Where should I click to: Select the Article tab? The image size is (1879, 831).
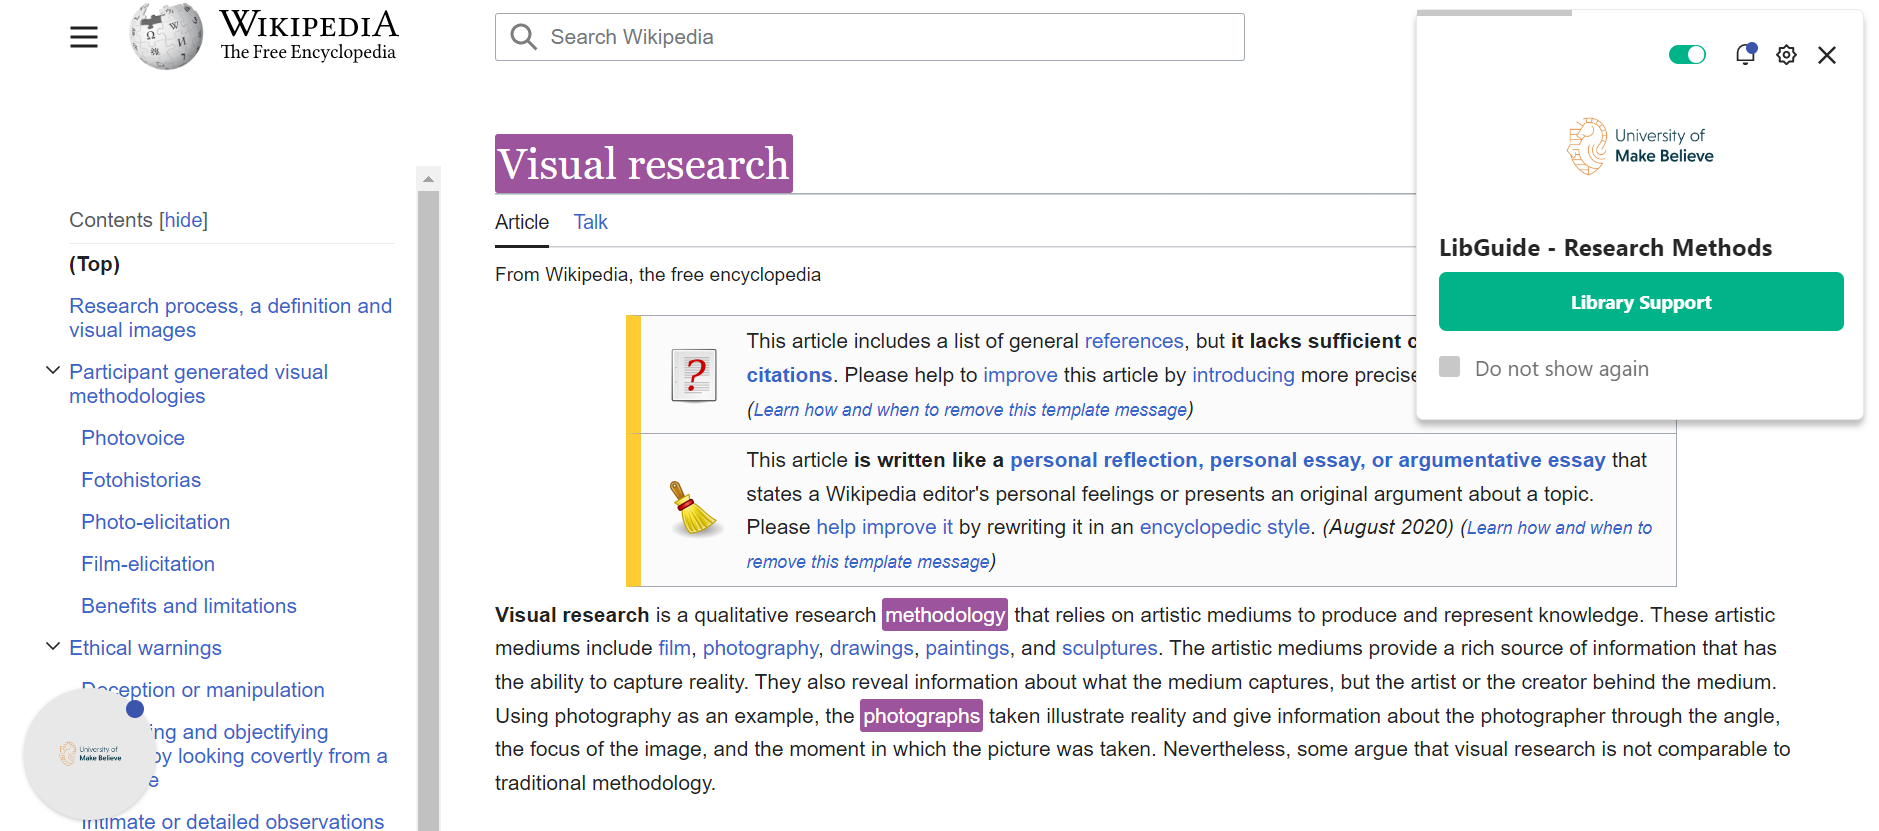[x=522, y=222]
